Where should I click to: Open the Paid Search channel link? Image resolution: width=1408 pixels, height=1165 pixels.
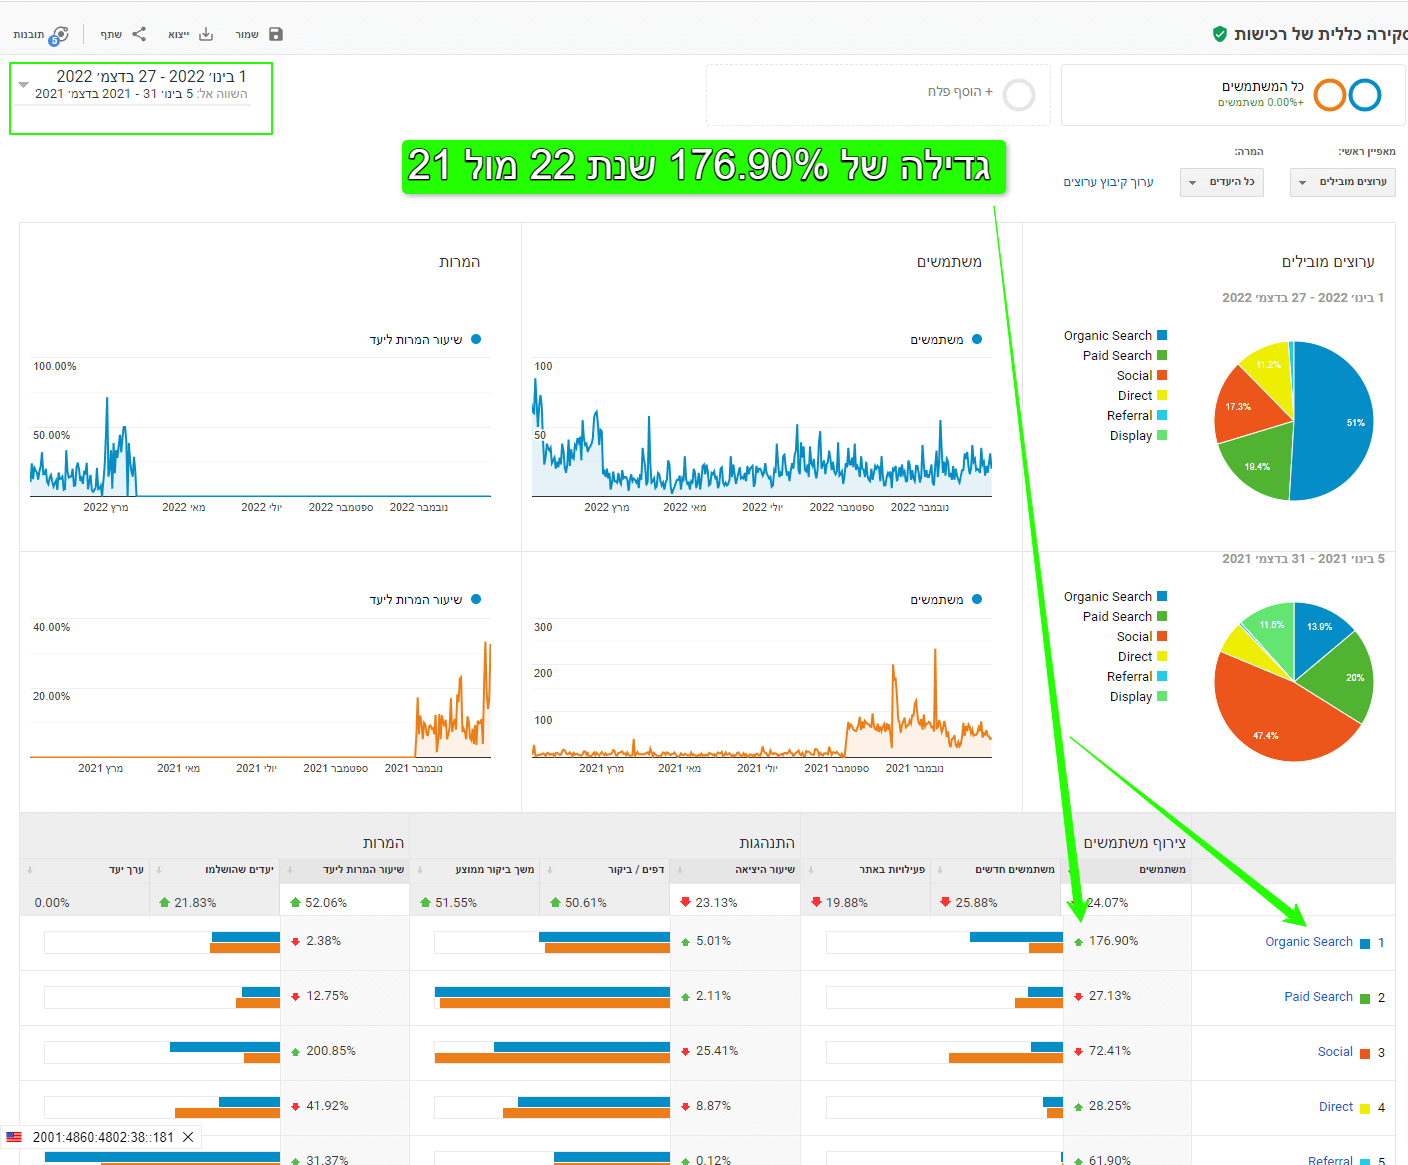1318,997
